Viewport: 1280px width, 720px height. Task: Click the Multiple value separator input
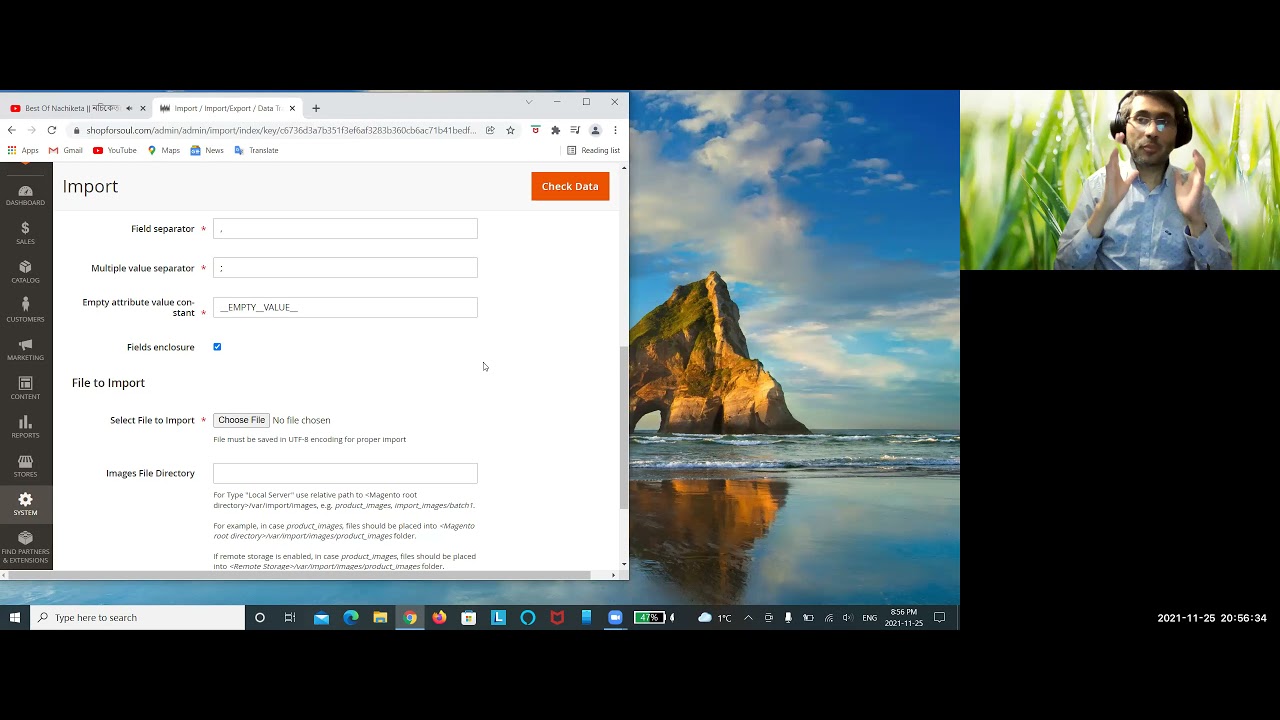tap(345, 268)
